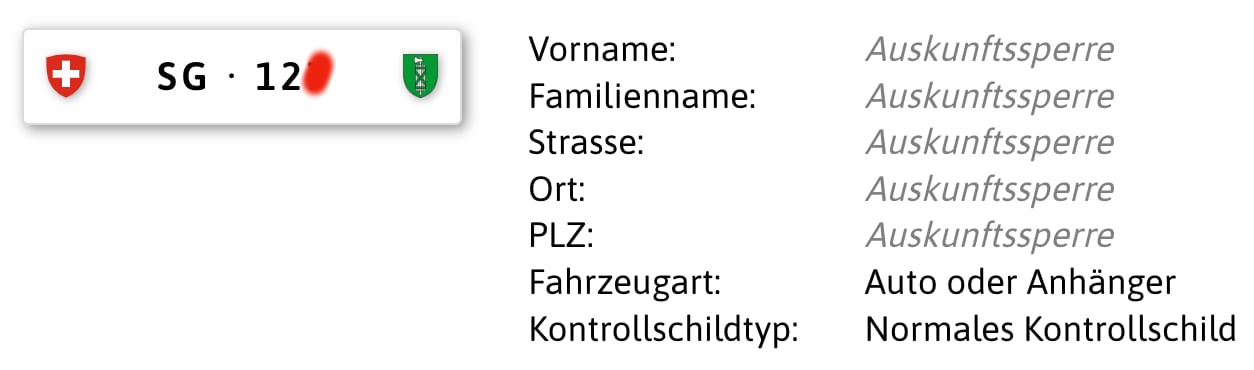Click the Swiss cross shield icon

[x=67, y=76]
